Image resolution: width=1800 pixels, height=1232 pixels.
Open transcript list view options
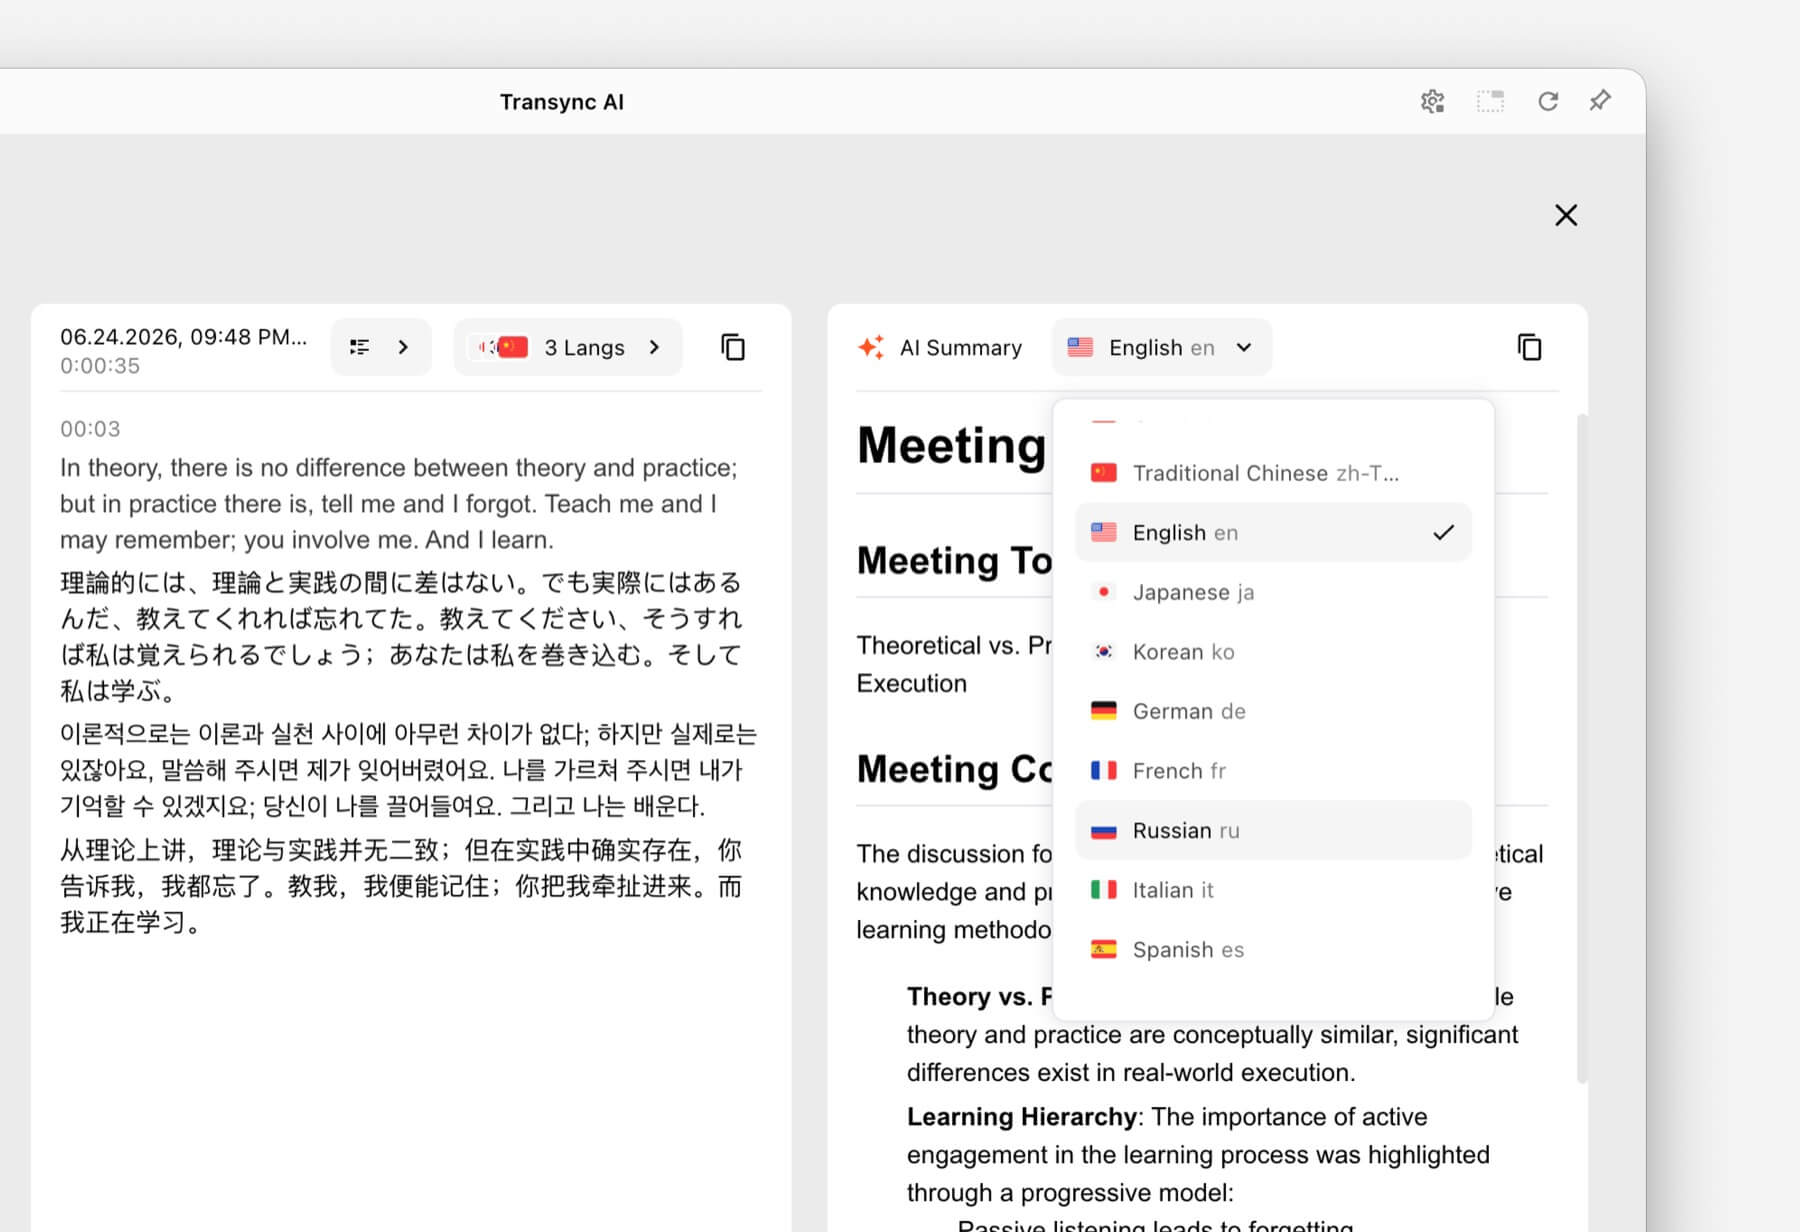359,347
